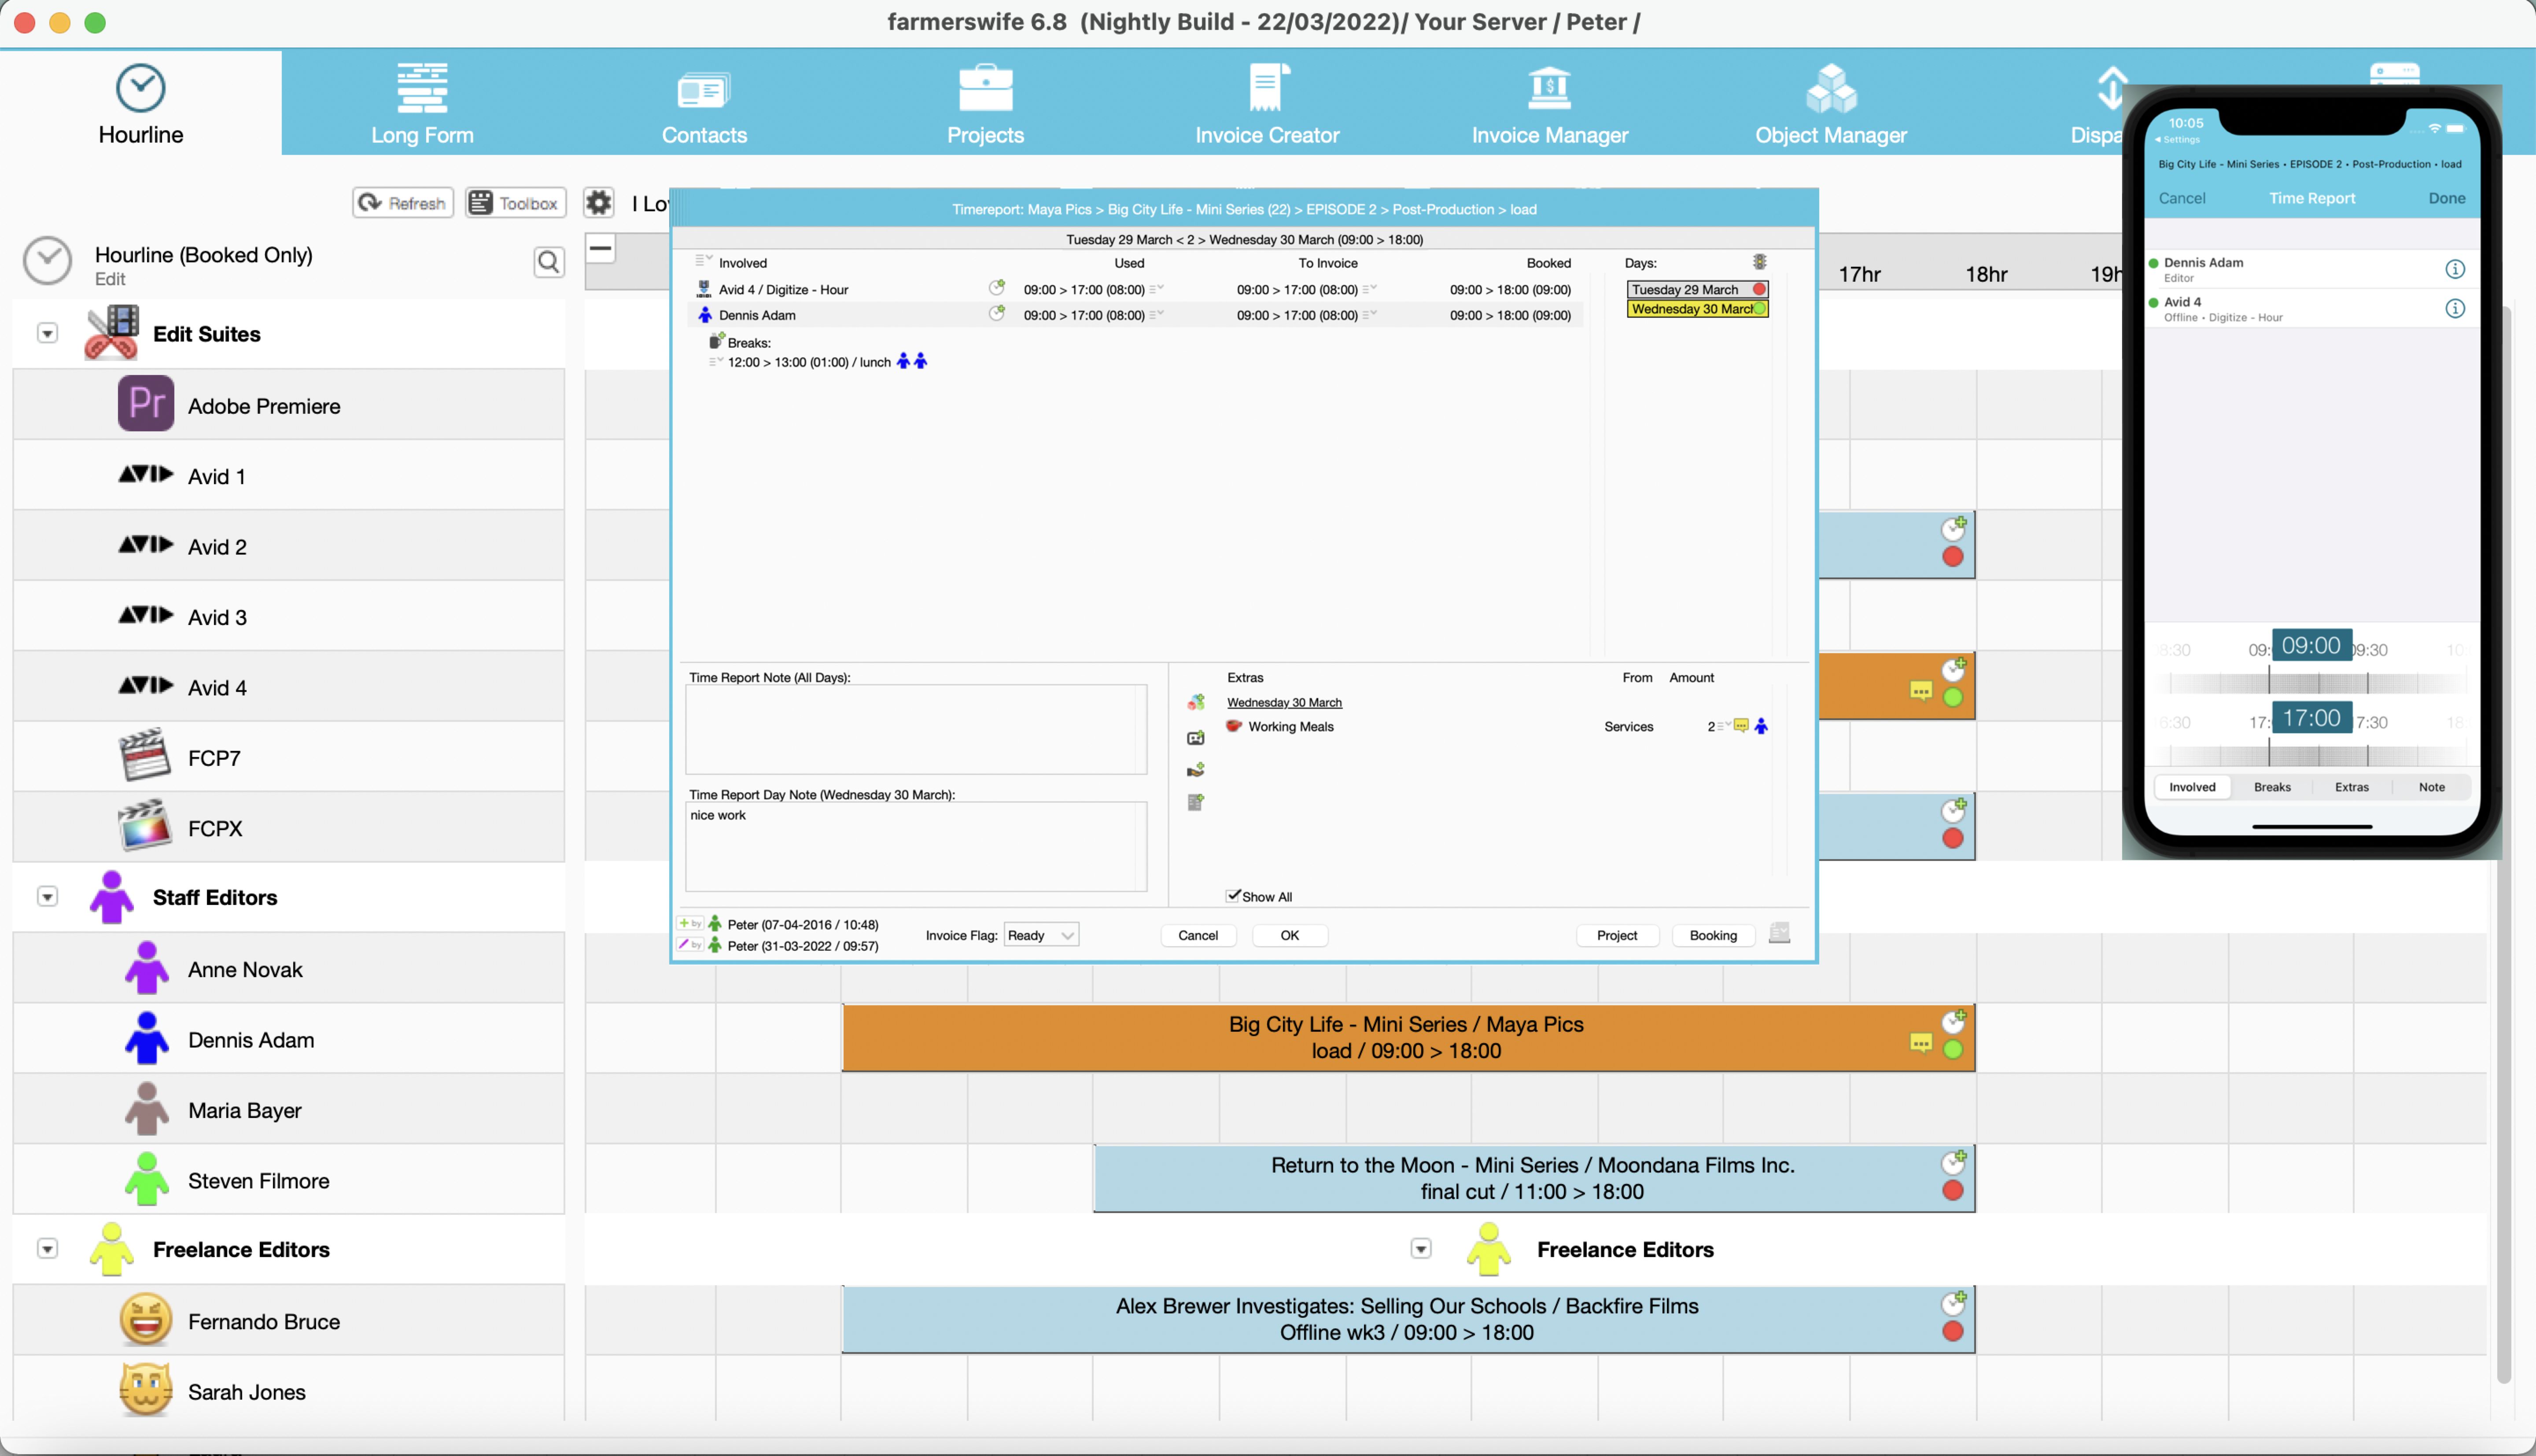Collapse the Staff Editors group
Screen dimensions: 2536x1456
47,897
